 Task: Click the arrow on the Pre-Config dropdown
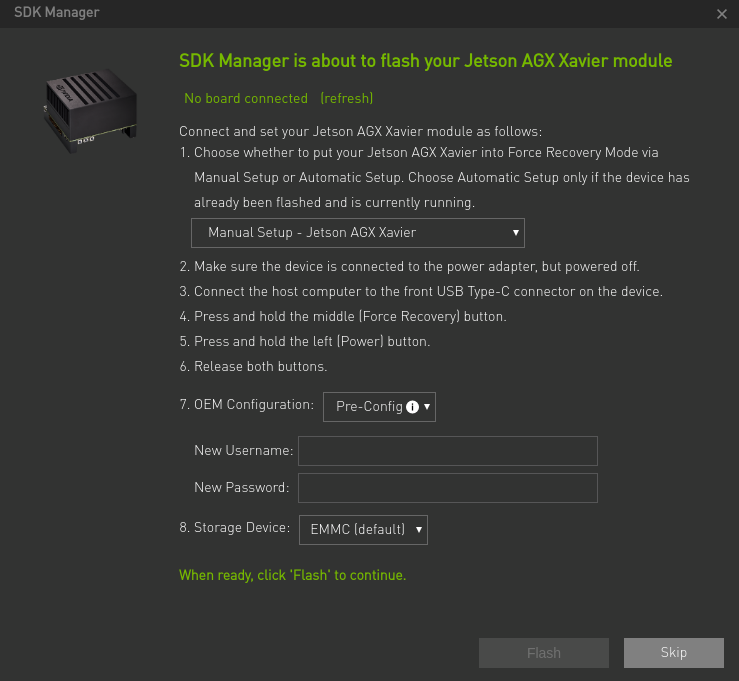[x=427, y=407]
